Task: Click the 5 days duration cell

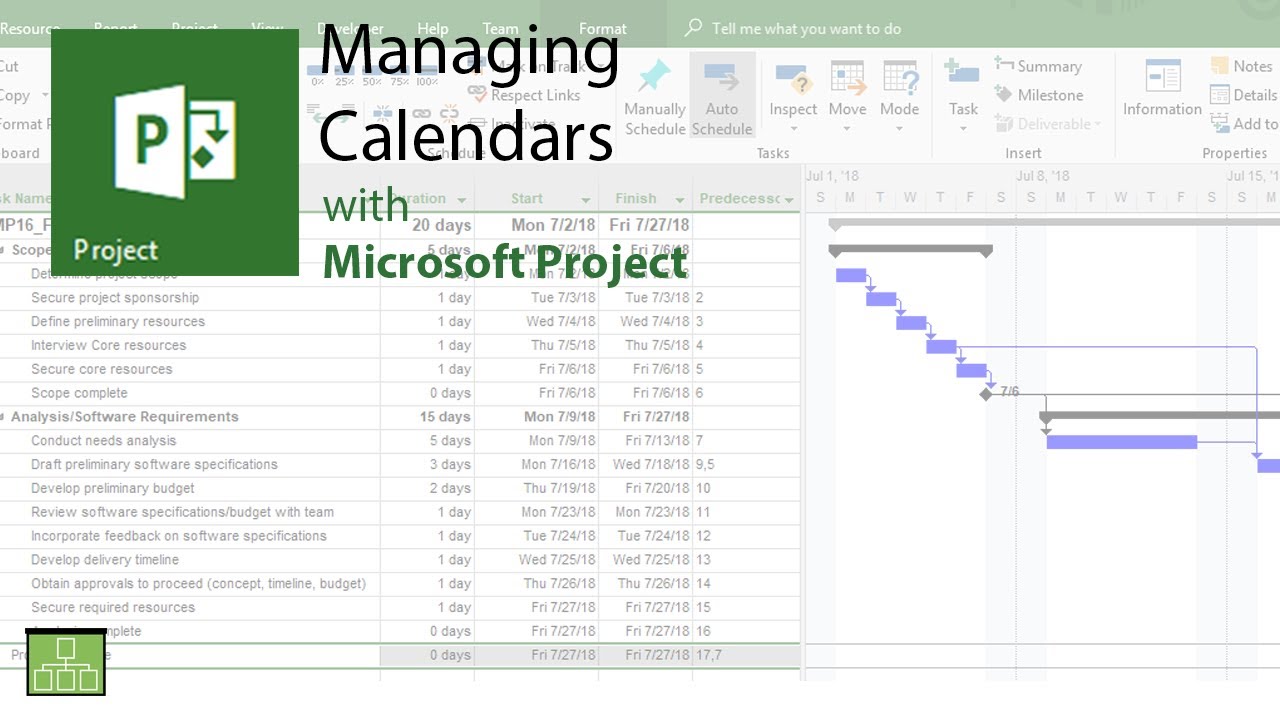Action: coord(427,441)
